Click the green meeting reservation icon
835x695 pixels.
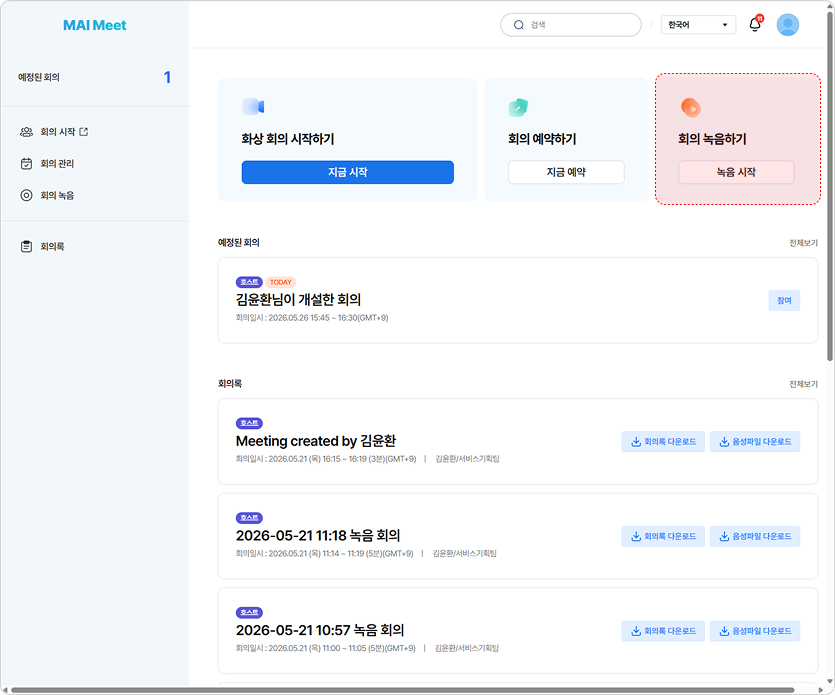[x=518, y=107]
